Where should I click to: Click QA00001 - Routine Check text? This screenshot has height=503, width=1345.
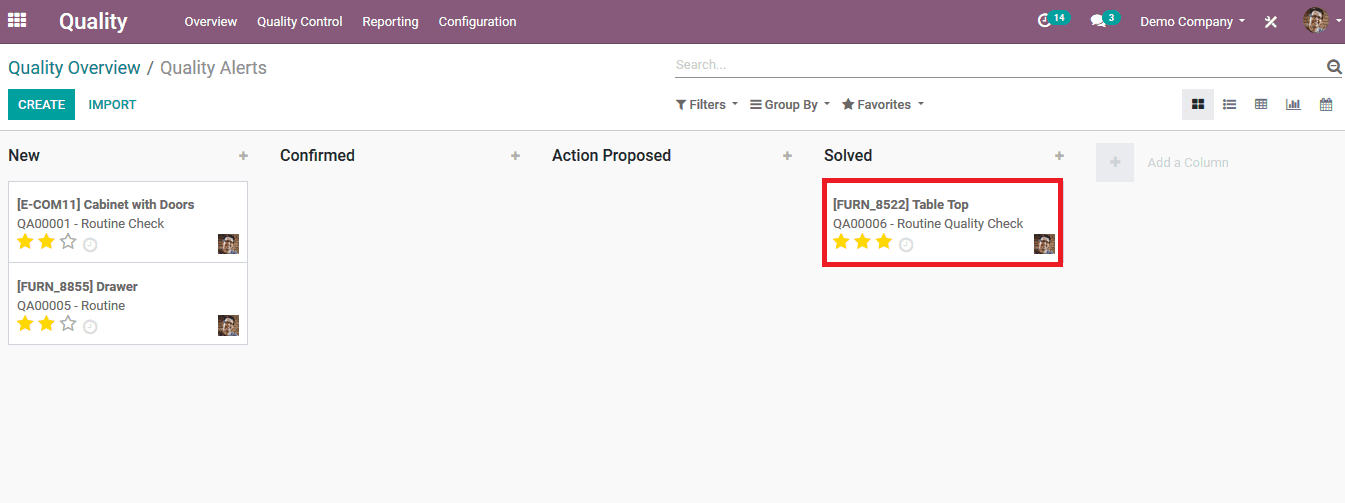(90, 224)
